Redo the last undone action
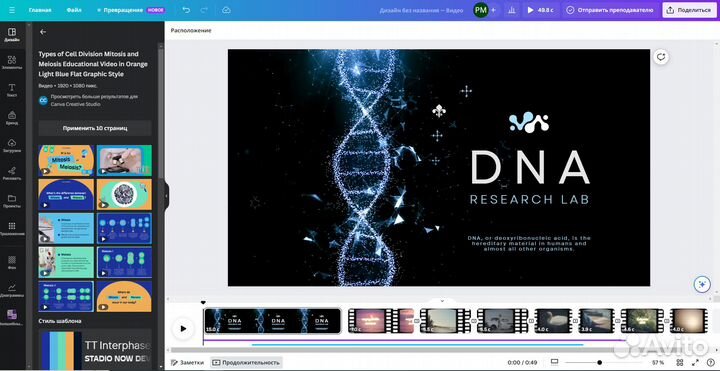 coord(204,10)
